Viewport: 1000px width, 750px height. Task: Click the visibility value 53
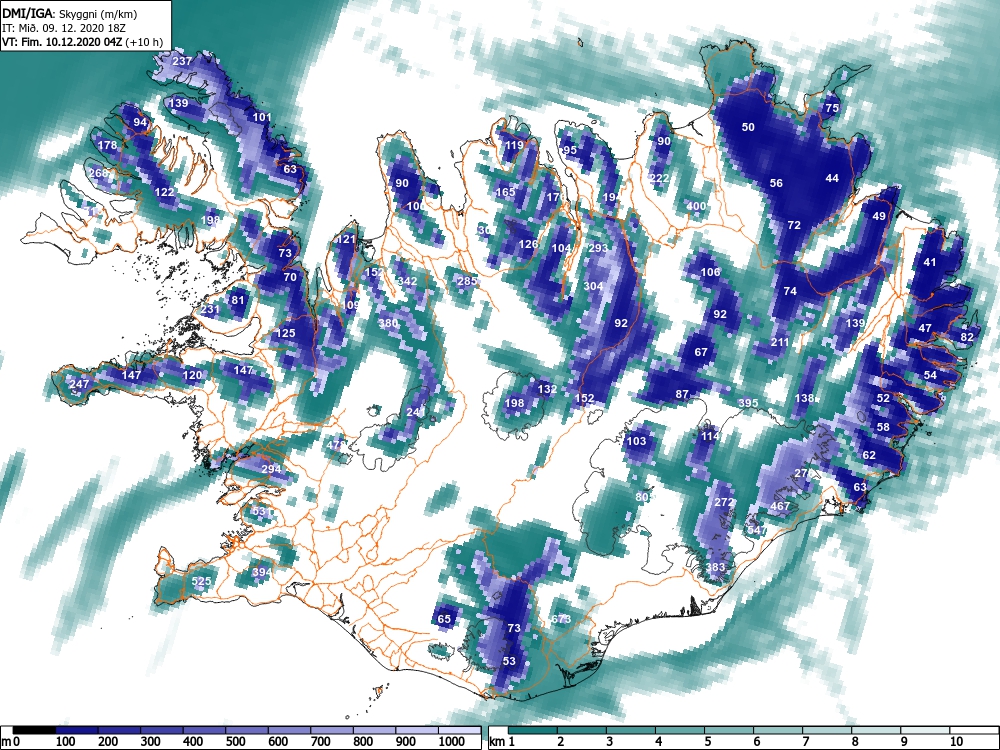tap(509, 661)
